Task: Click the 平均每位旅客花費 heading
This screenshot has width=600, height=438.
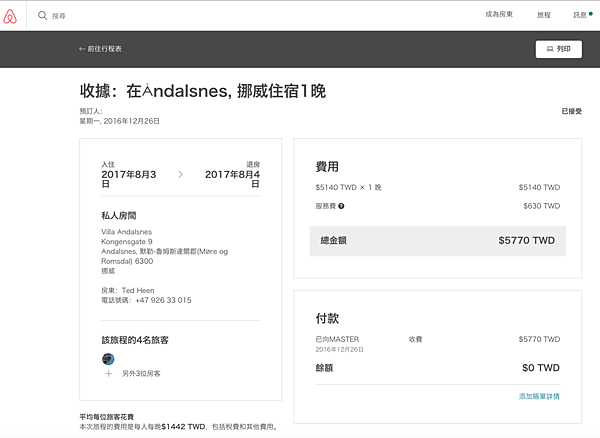Action: [x=106, y=417]
